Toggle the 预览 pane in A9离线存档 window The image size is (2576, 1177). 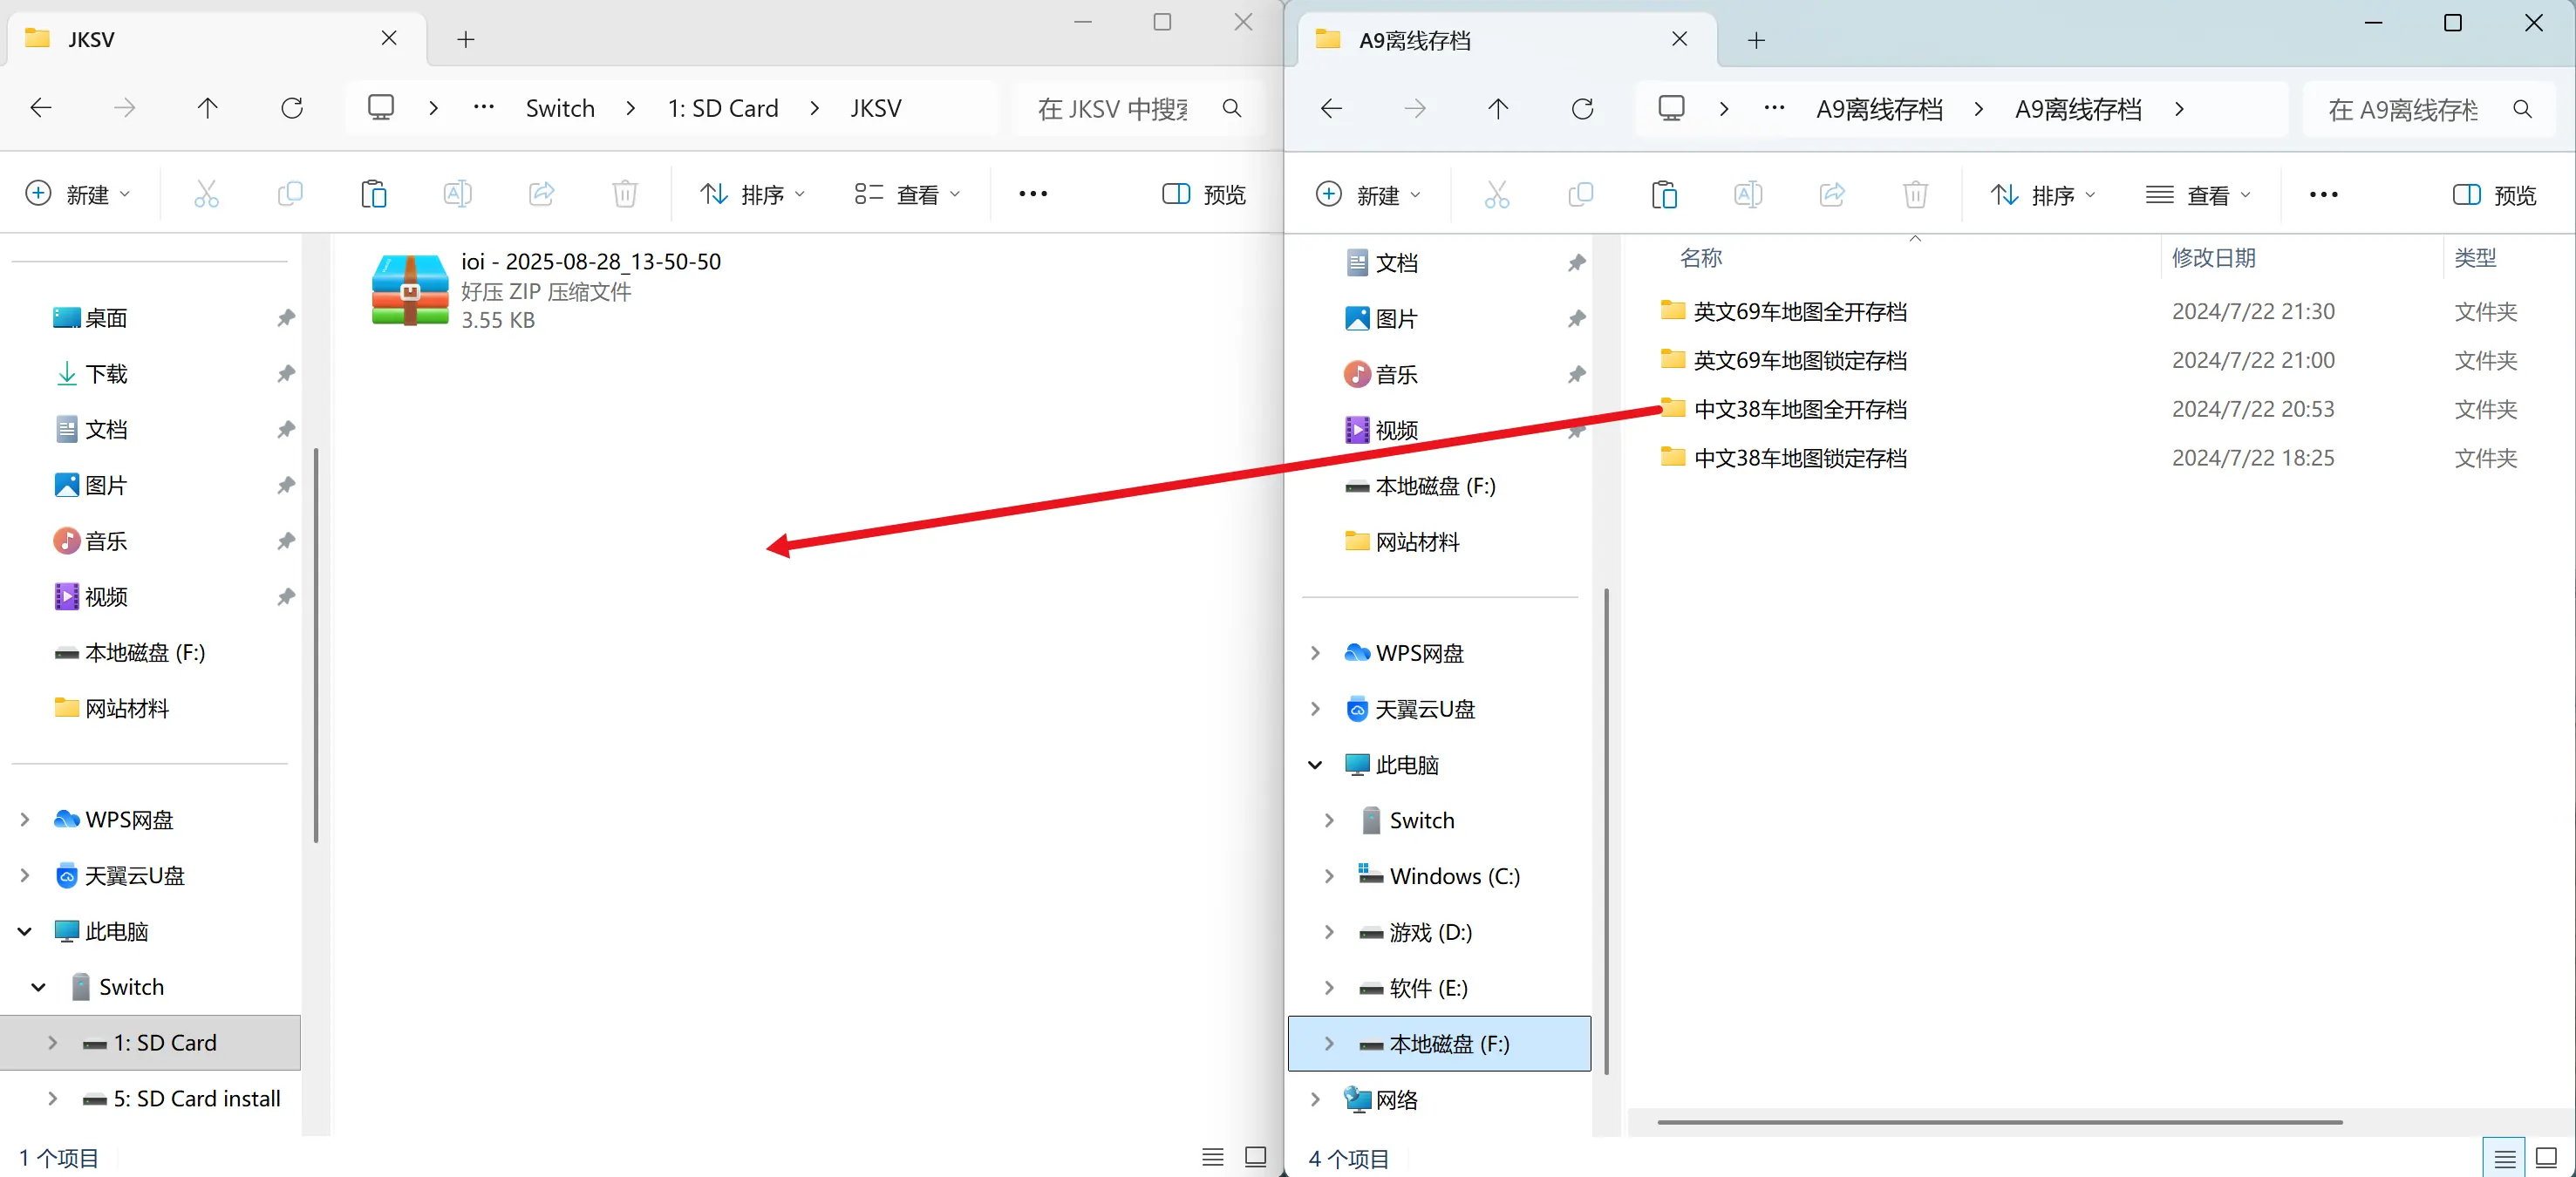(x=2496, y=195)
